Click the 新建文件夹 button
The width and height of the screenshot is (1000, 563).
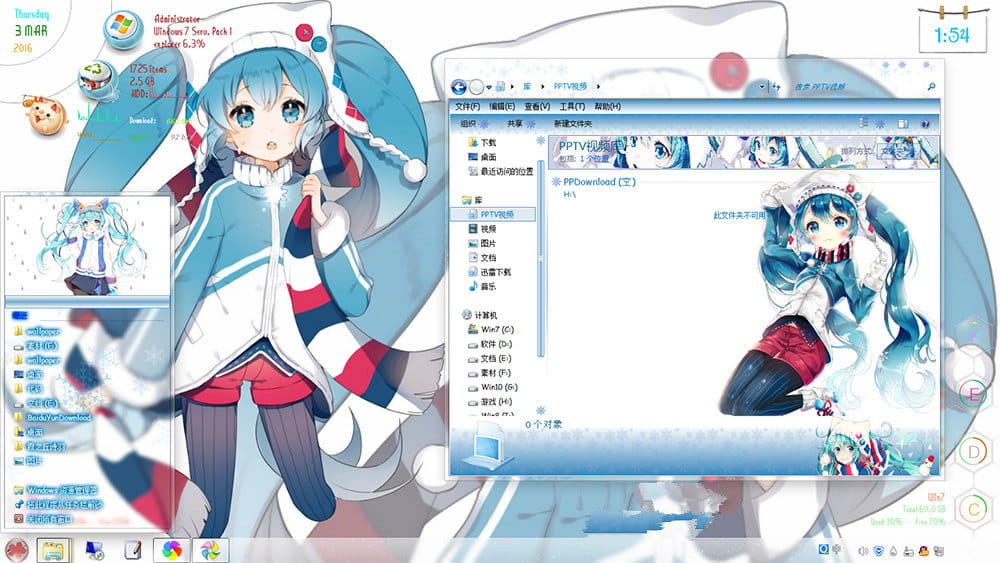coord(572,124)
